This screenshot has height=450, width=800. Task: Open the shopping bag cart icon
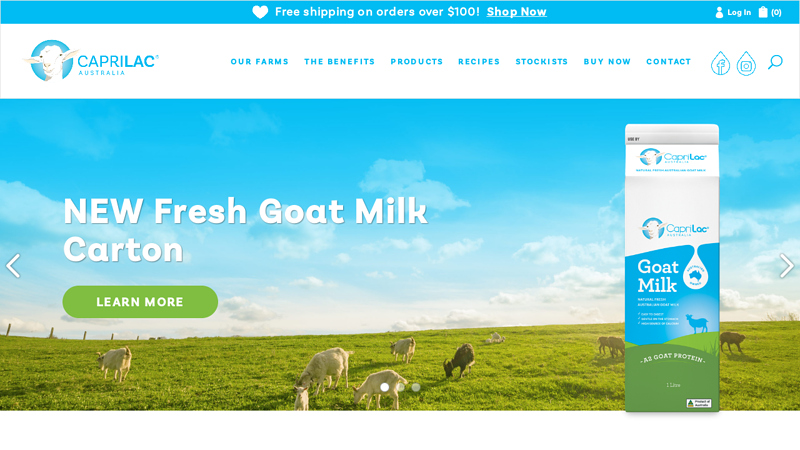click(763, 12)
